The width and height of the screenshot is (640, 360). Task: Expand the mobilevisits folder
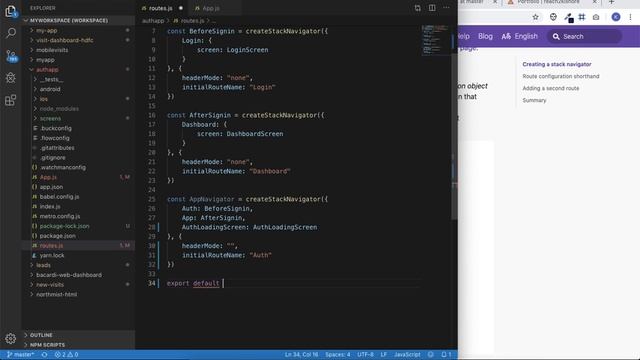tap(52, 50)
